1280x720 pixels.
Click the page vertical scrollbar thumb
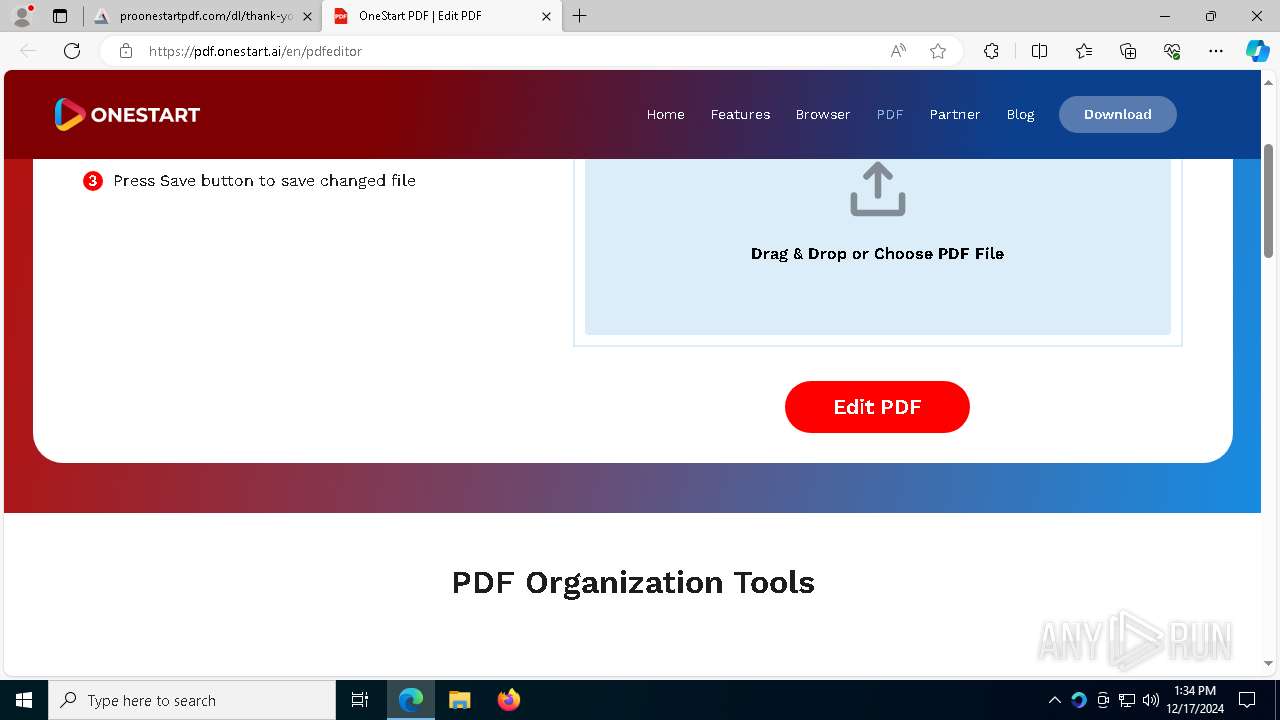pos(1268,200)
